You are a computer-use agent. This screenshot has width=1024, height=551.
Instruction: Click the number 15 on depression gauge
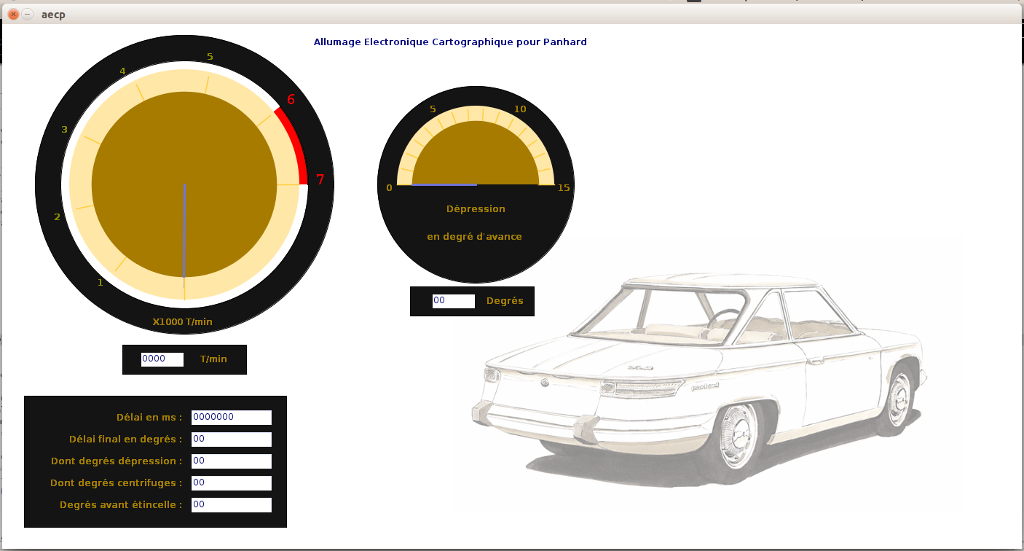(x=564, y=188)
